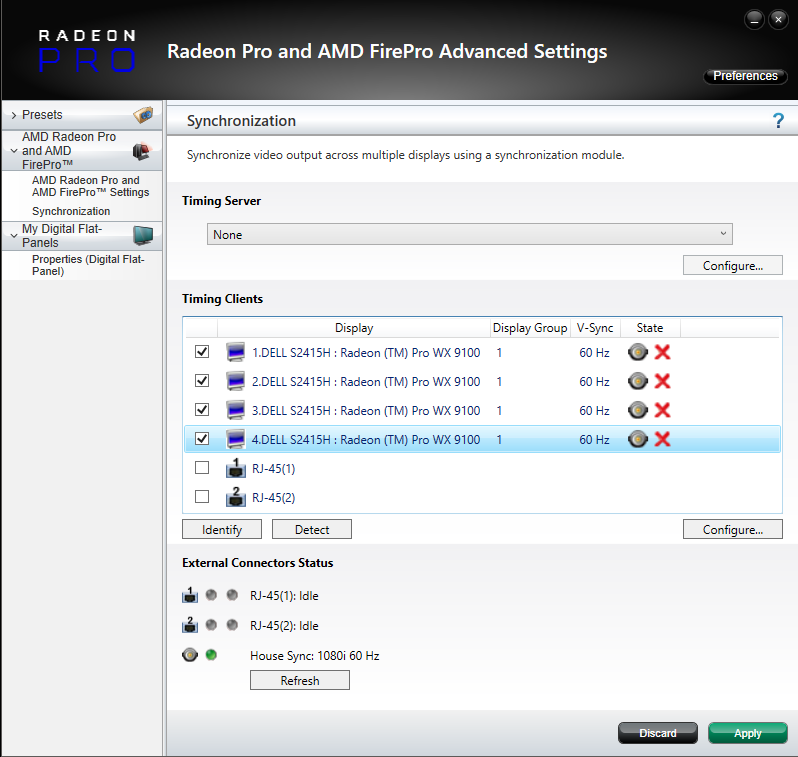Click monitor icon for 3.DELL S2415H

pos(236,410)
